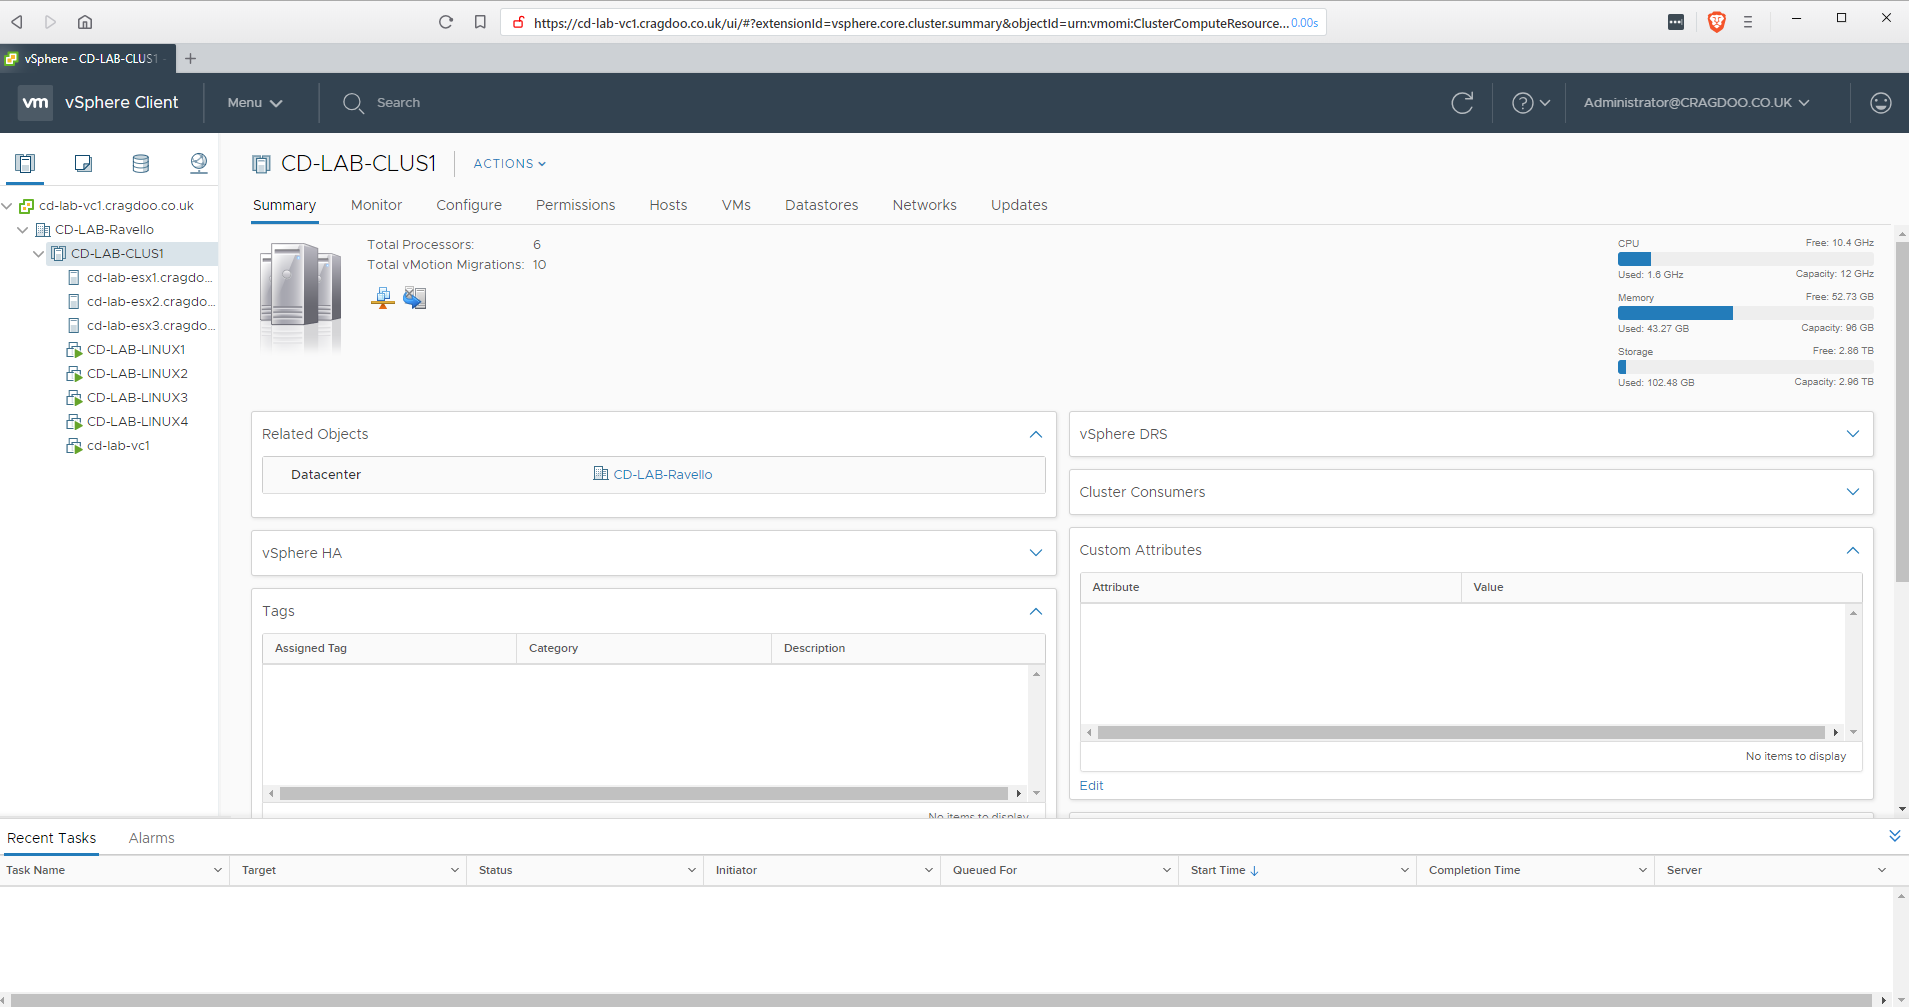Open the Hosts tab

[668, 205]
